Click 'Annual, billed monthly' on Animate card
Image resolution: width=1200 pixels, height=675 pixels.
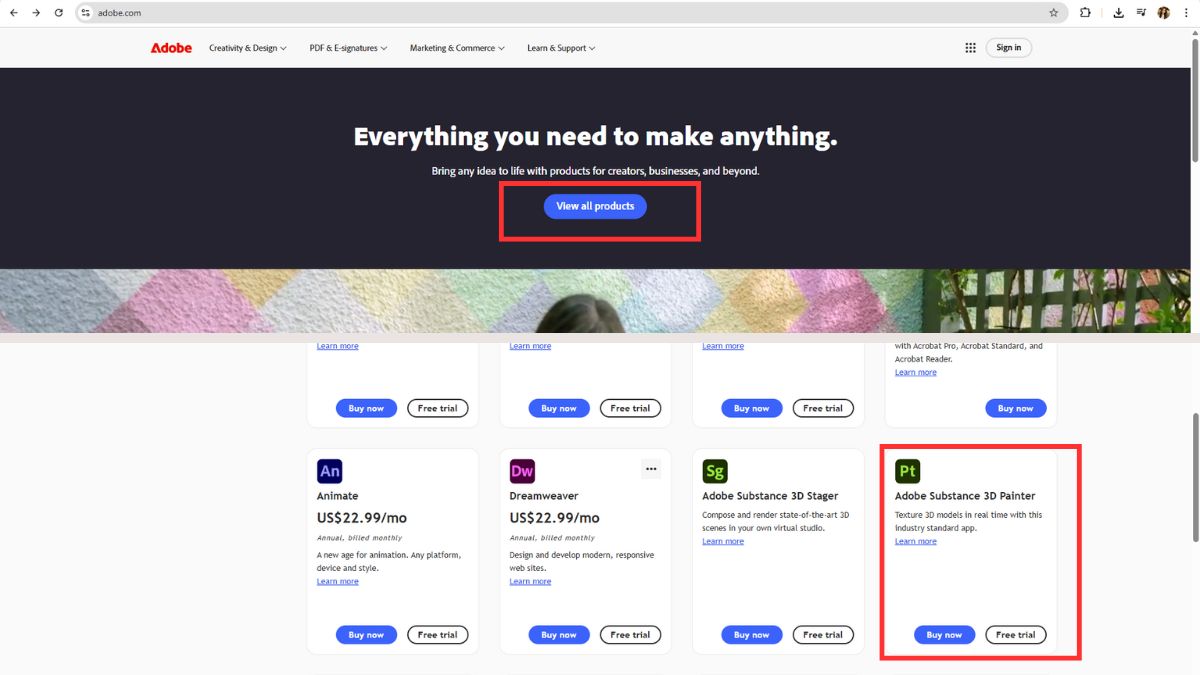(x=359, y=538)
